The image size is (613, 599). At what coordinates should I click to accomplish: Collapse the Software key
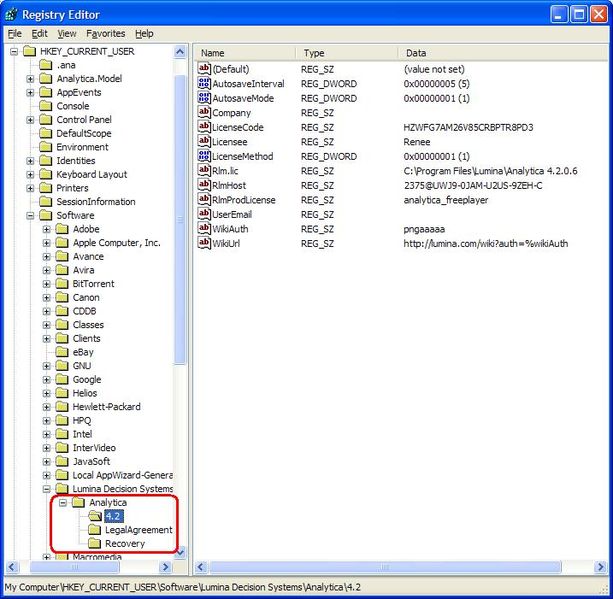[30, 215]
